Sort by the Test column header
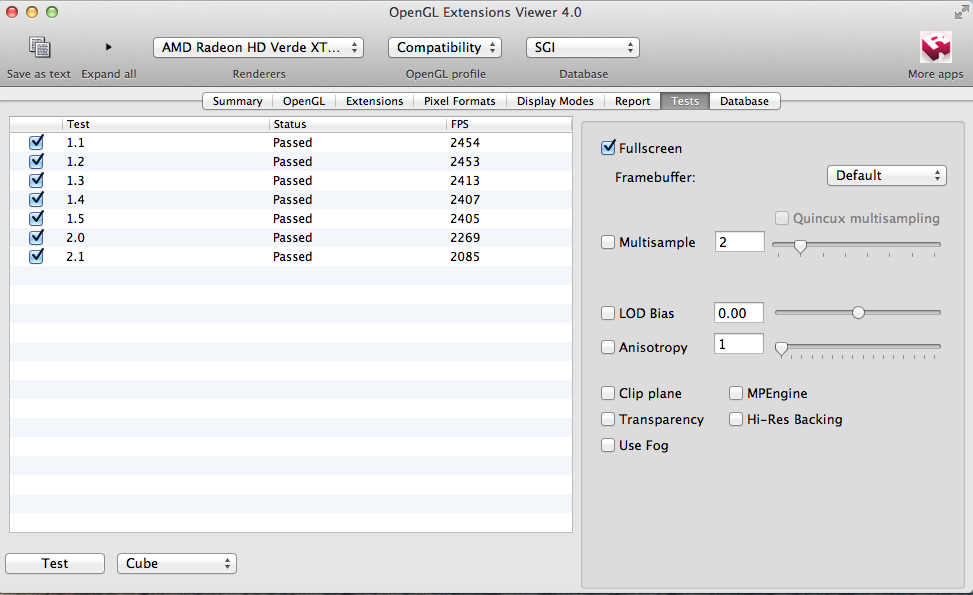 (x=166, y=124)
